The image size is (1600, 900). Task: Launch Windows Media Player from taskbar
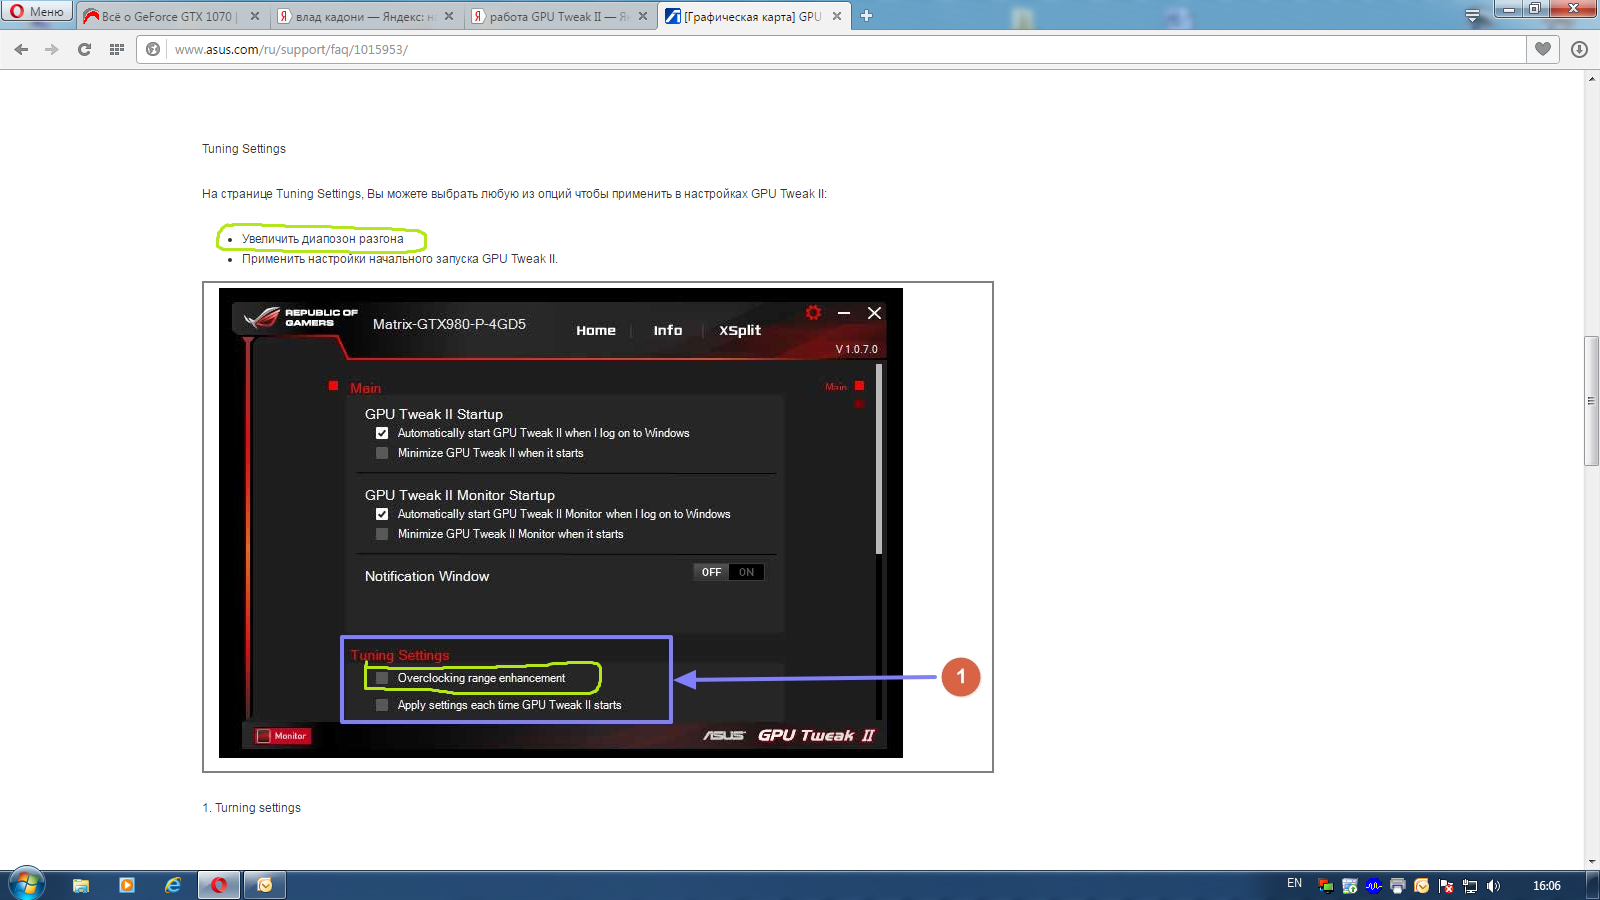click(127, 885)
